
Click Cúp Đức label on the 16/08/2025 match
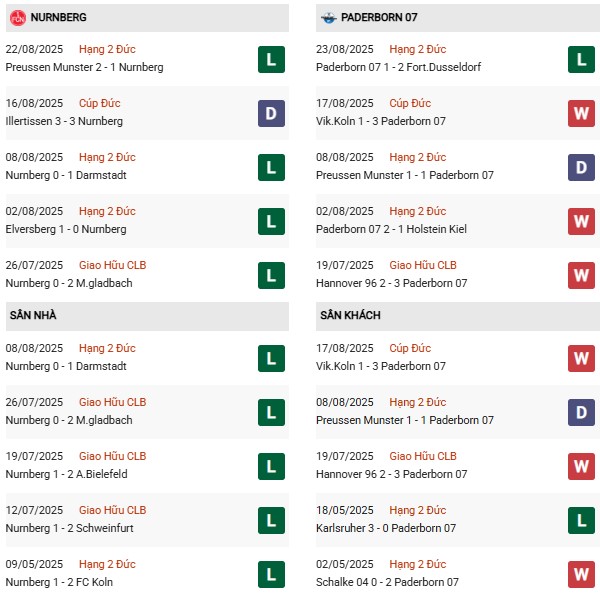click(x=99, y=103)
